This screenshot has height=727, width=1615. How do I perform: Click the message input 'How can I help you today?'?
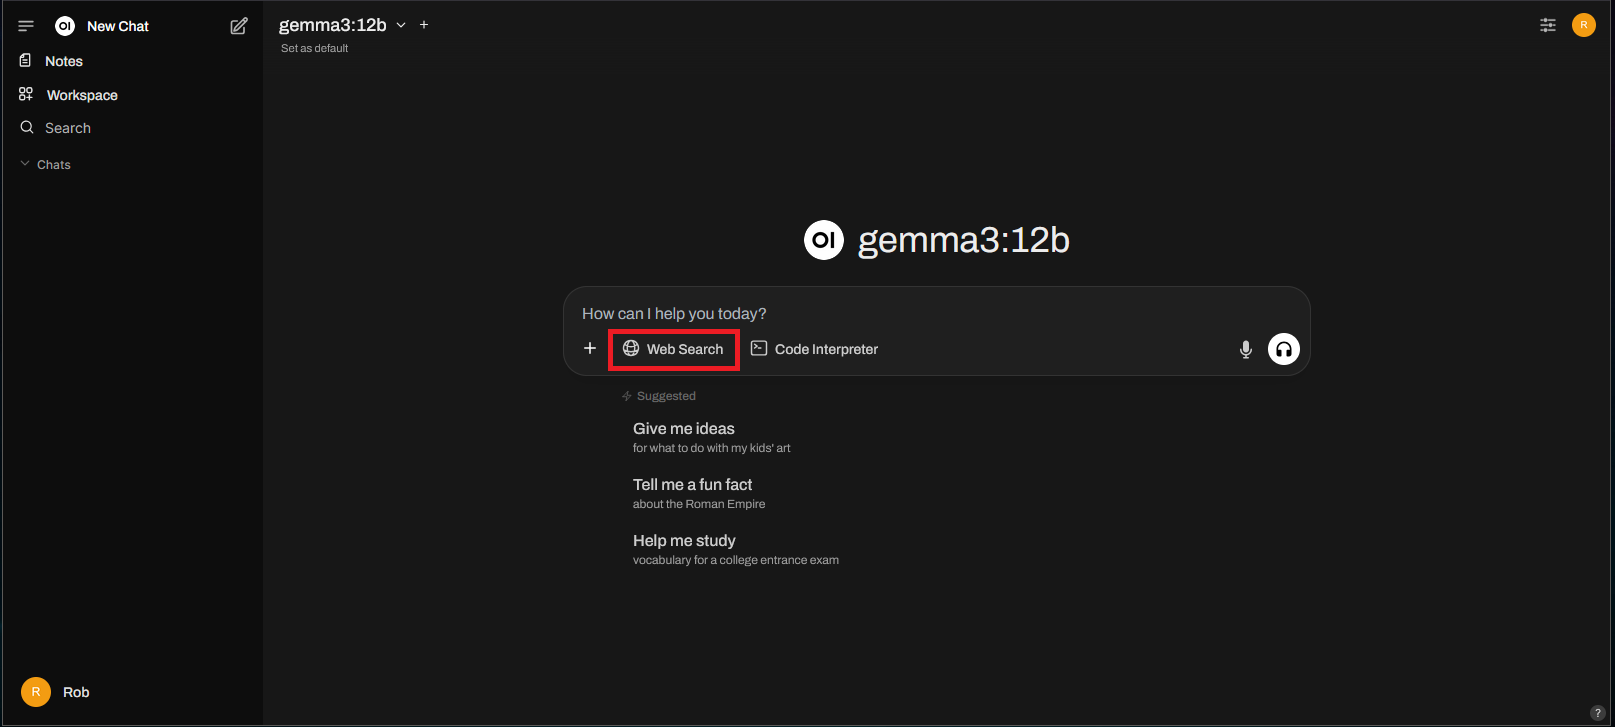(x=936, y=314)
